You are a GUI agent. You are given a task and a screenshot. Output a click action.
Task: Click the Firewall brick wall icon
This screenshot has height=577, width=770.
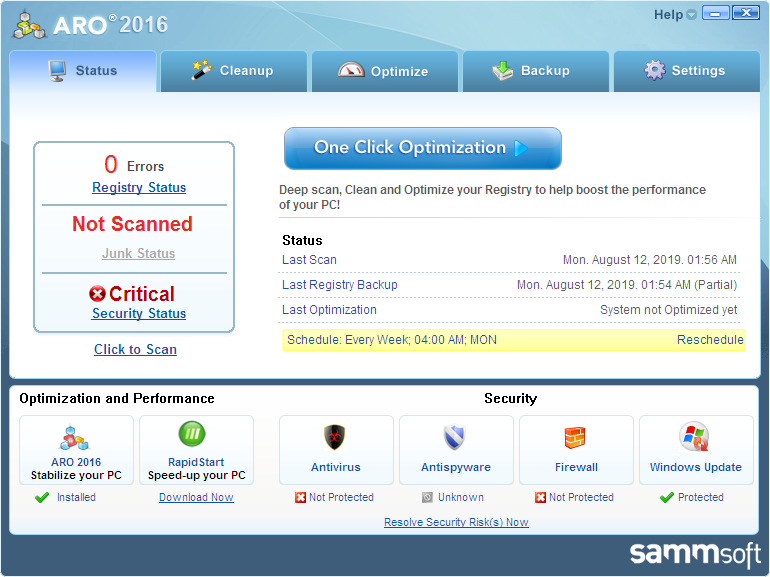575,437
